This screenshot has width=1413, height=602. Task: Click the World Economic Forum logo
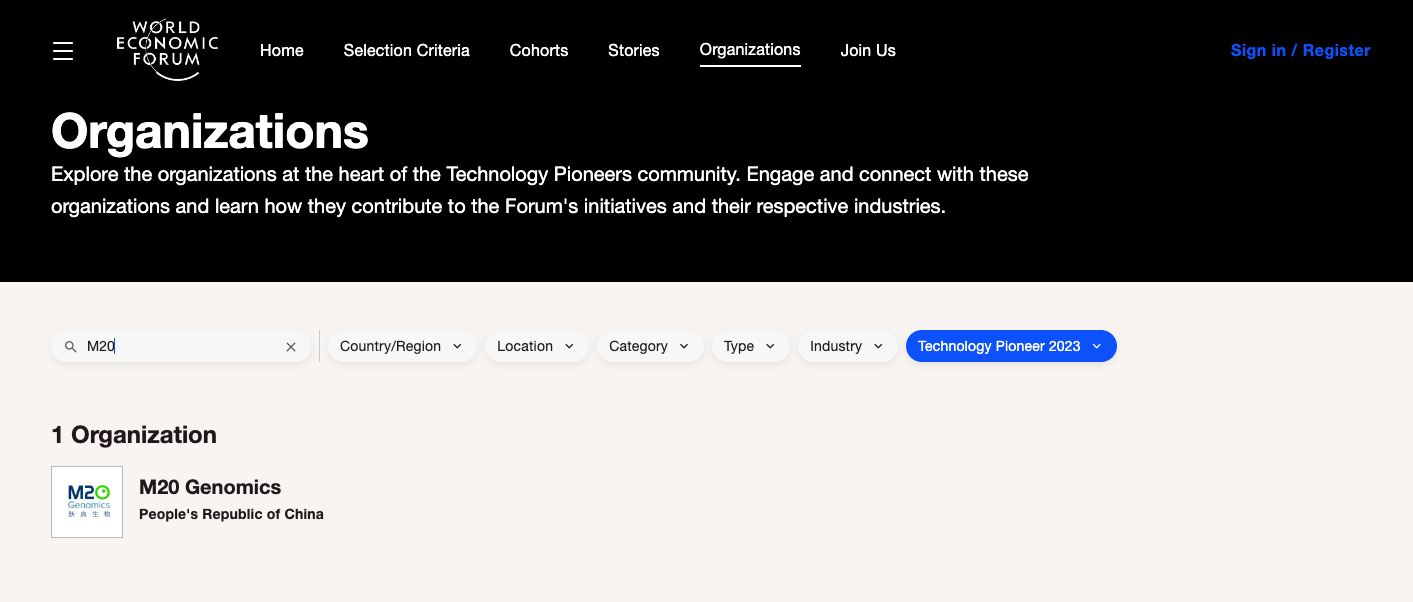[166, 50]
